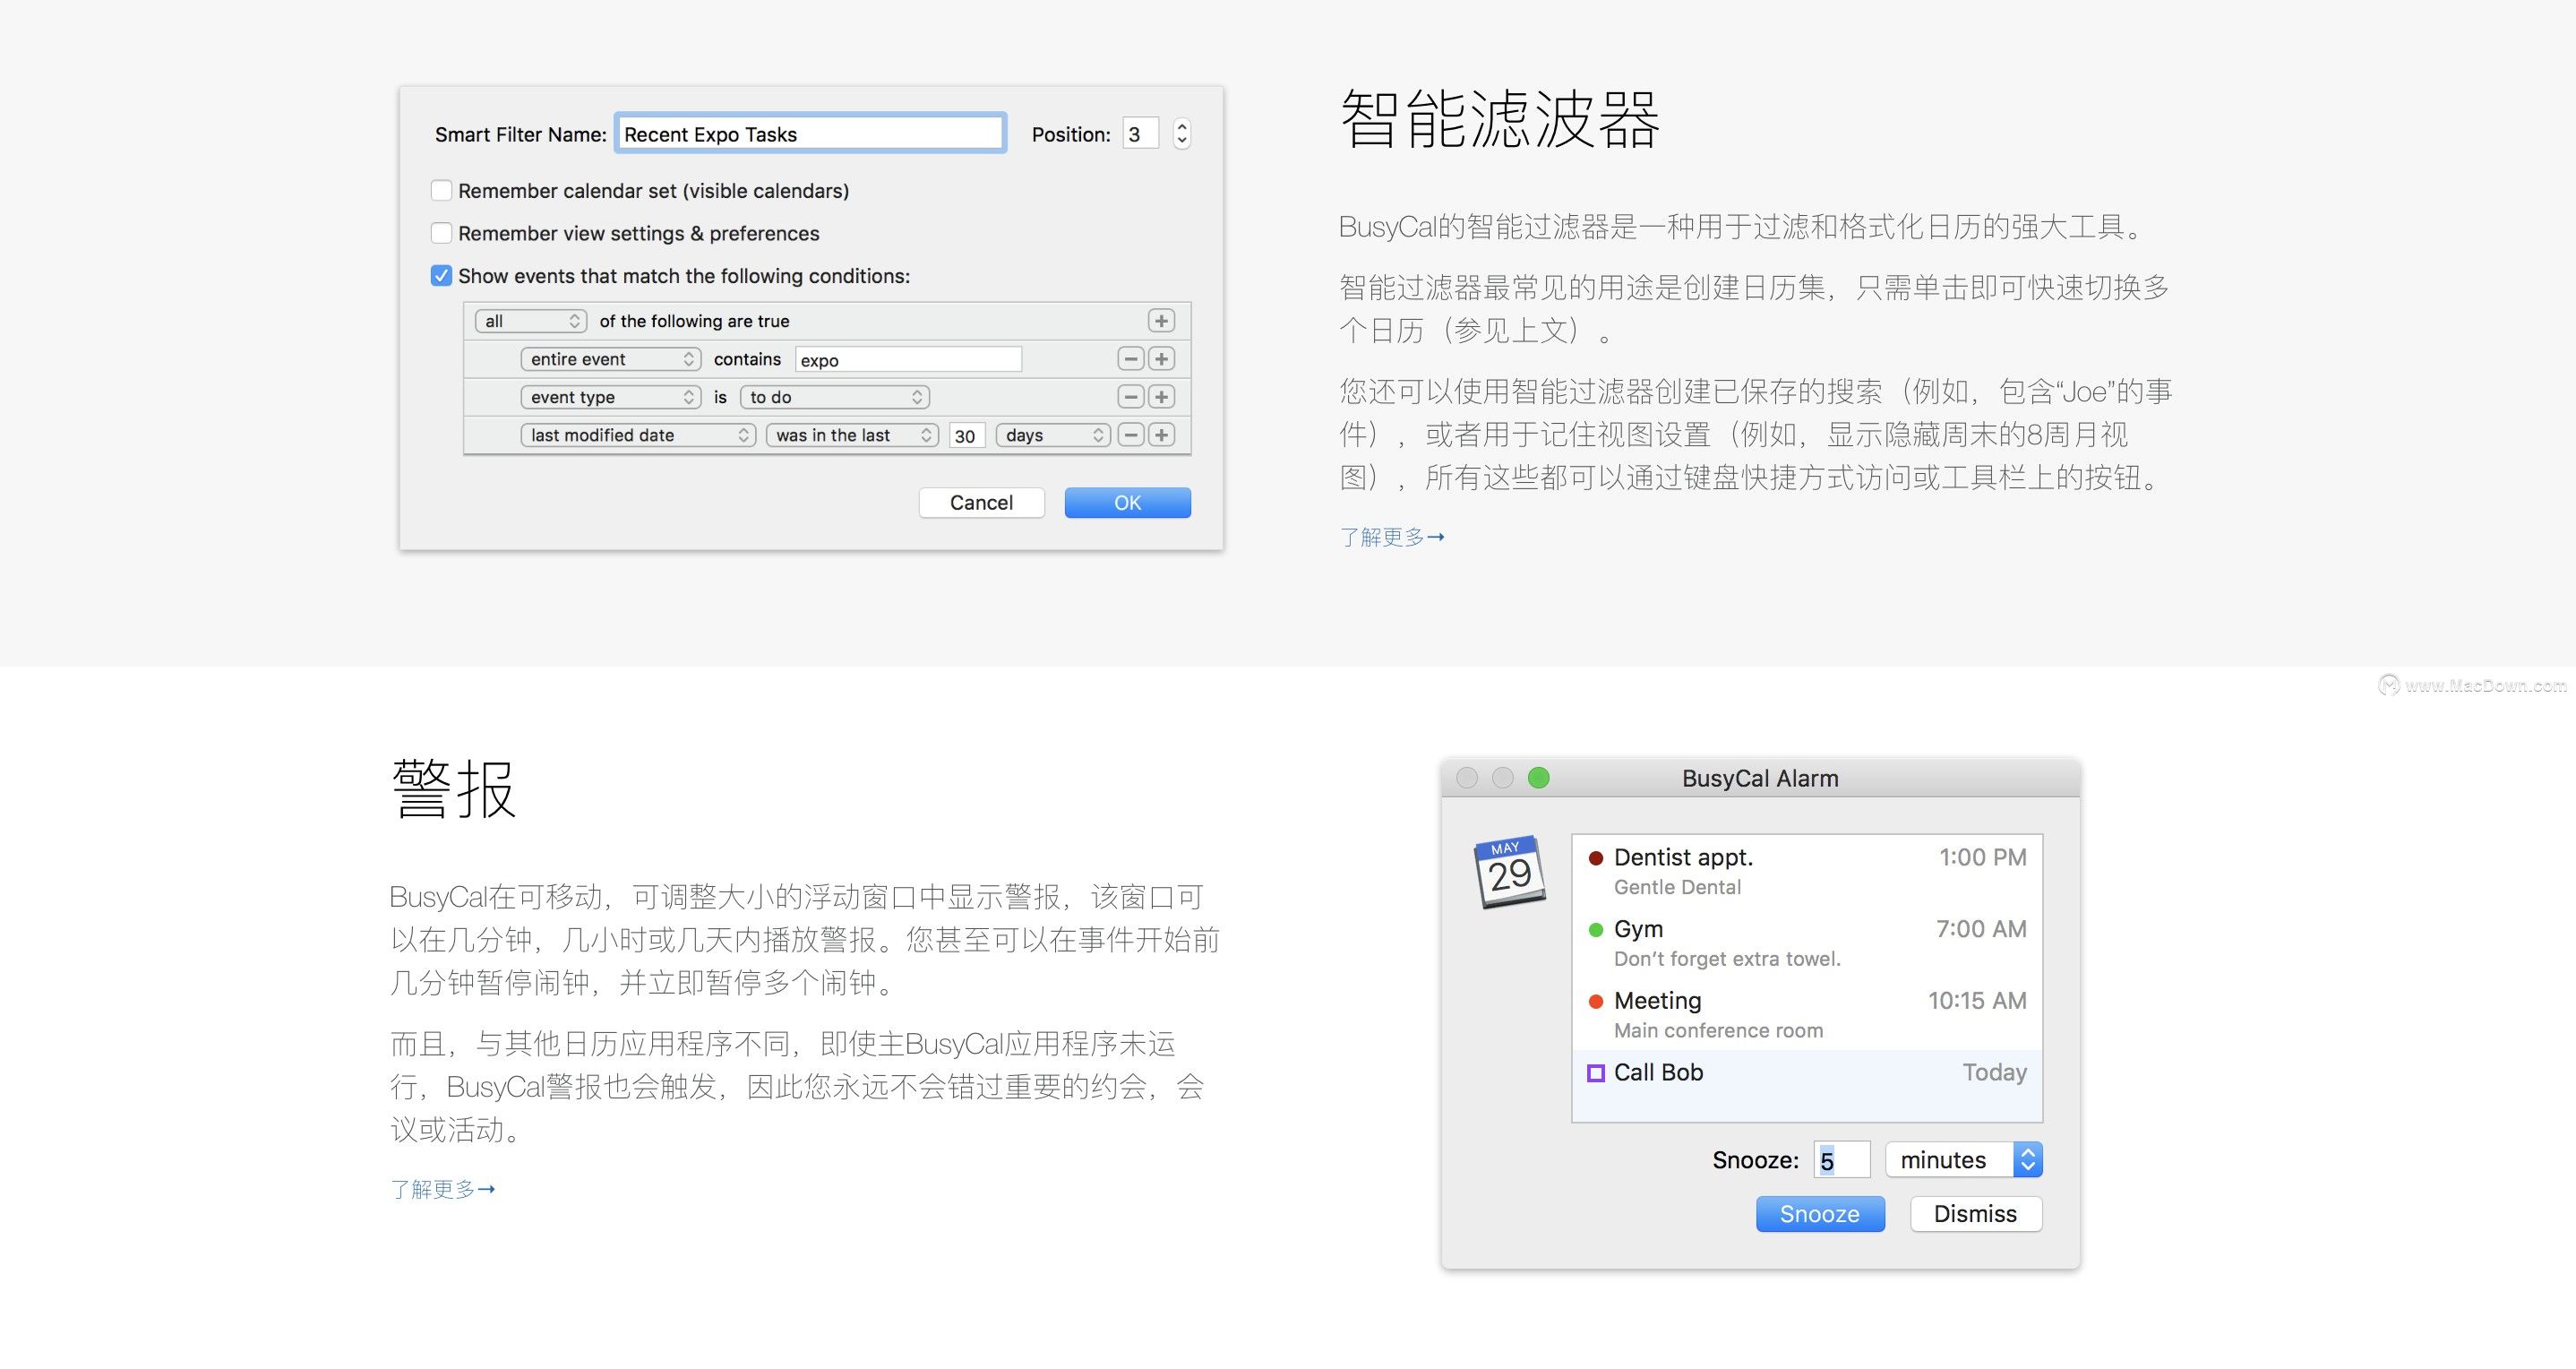
Task: Click the orange dot beside Meeting
Action: click(1596, 1001)
